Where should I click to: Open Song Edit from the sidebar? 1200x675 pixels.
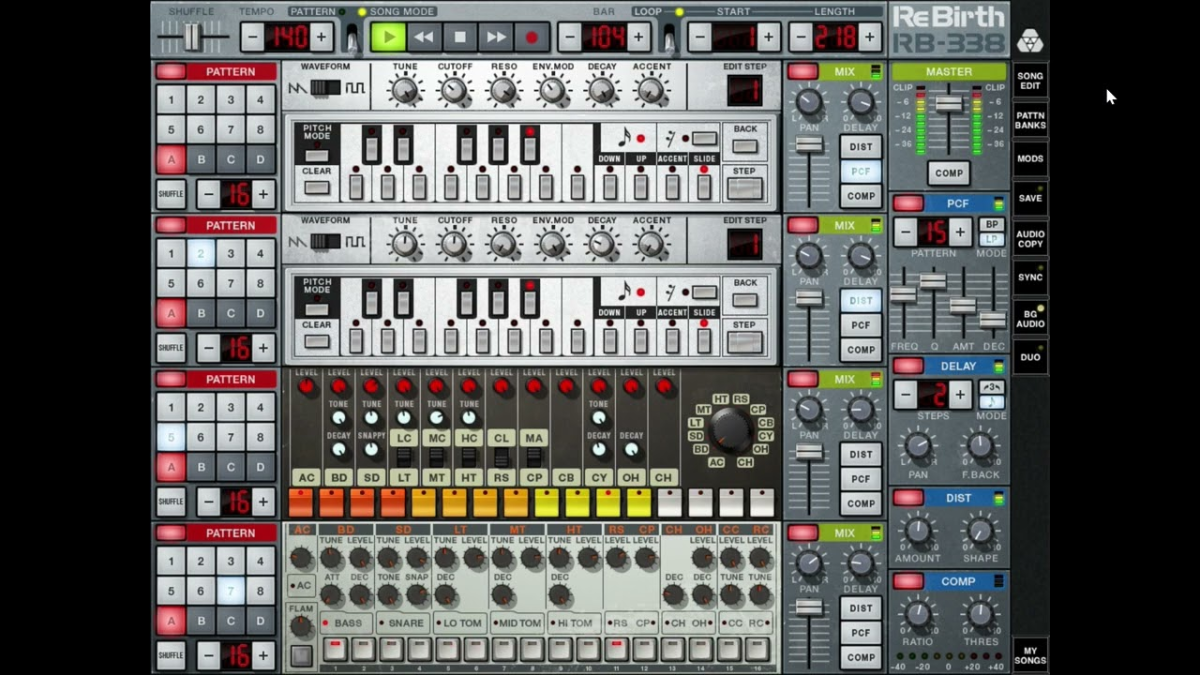(x=1030, y=80)
